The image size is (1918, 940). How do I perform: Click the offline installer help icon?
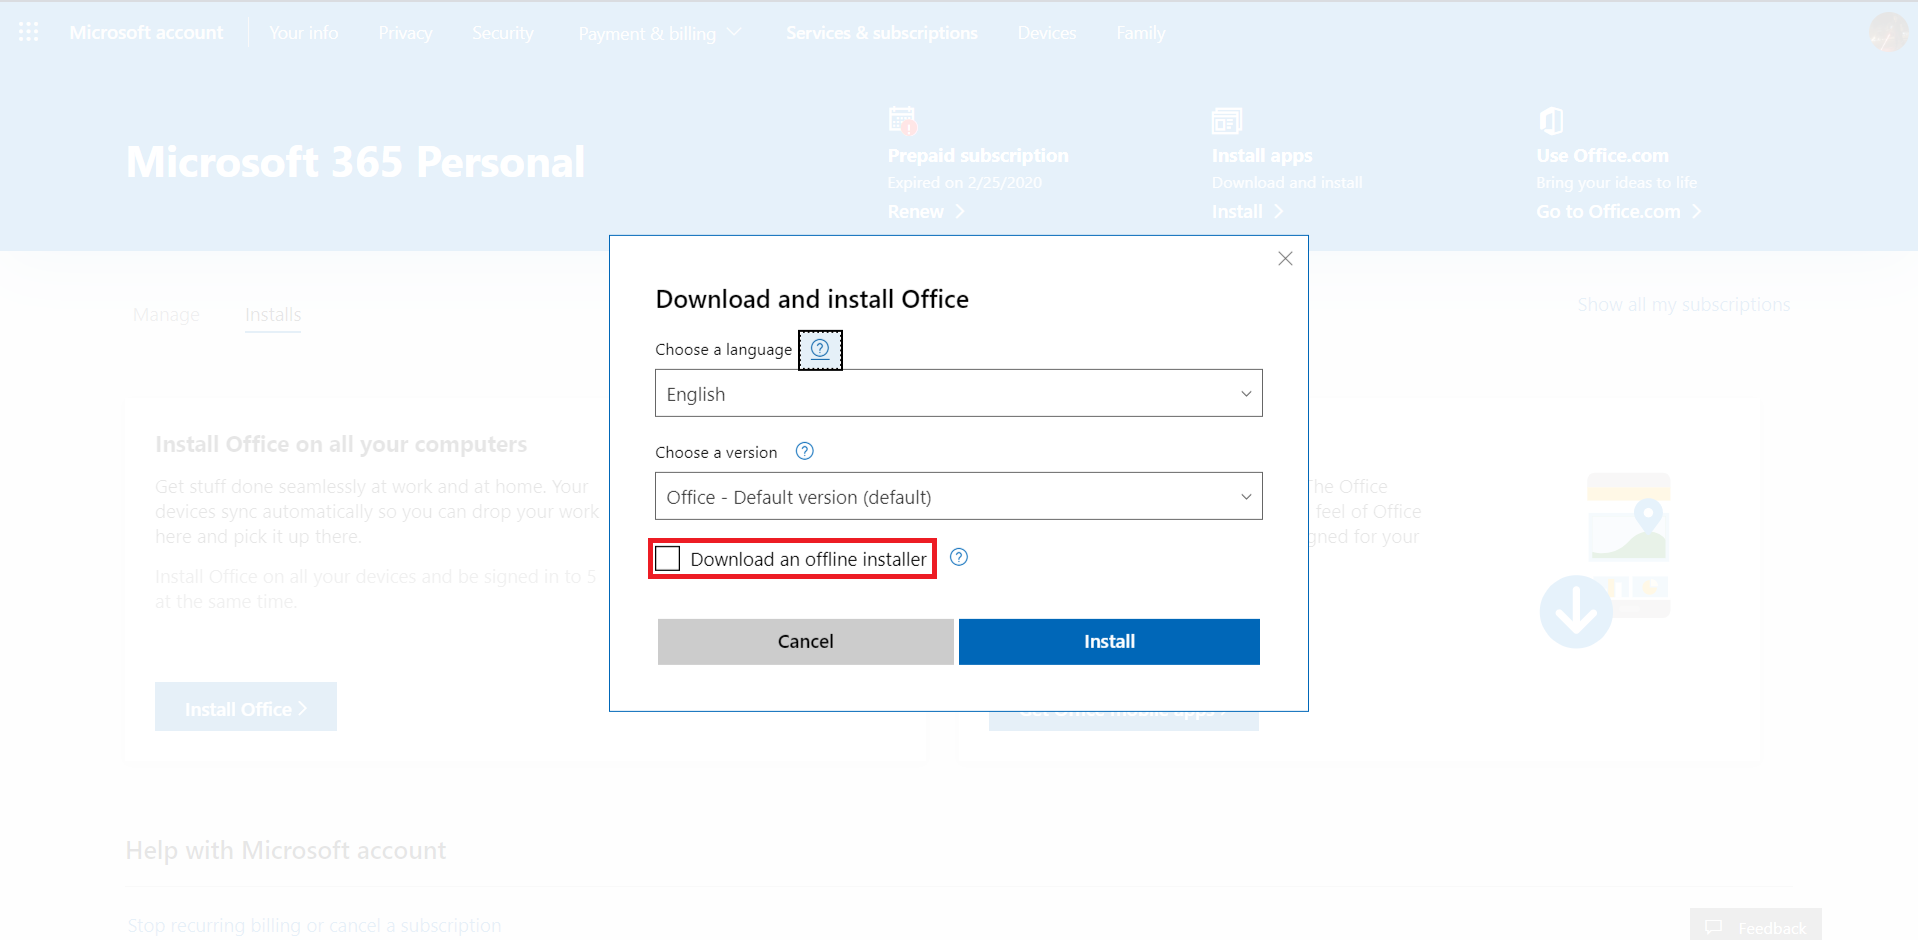coord(958,558)
